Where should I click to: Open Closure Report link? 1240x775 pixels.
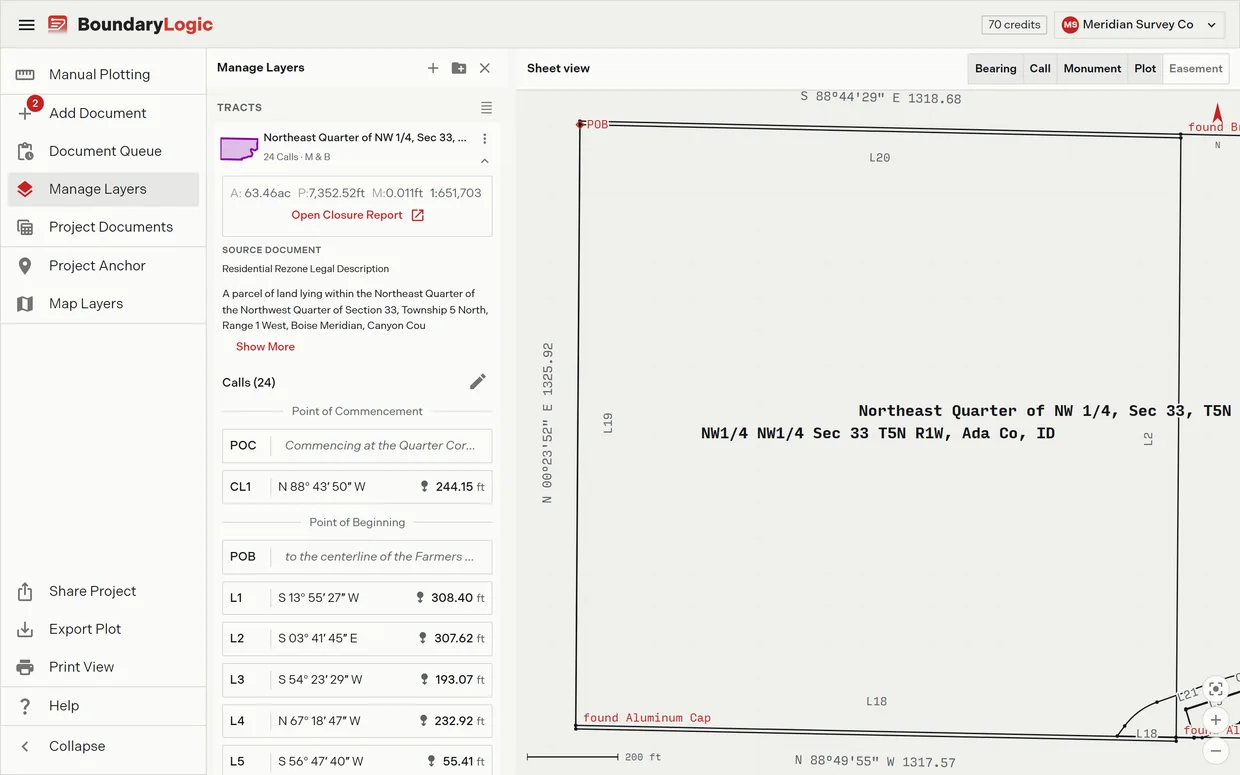pyautogui.click(x=357, y=215)
